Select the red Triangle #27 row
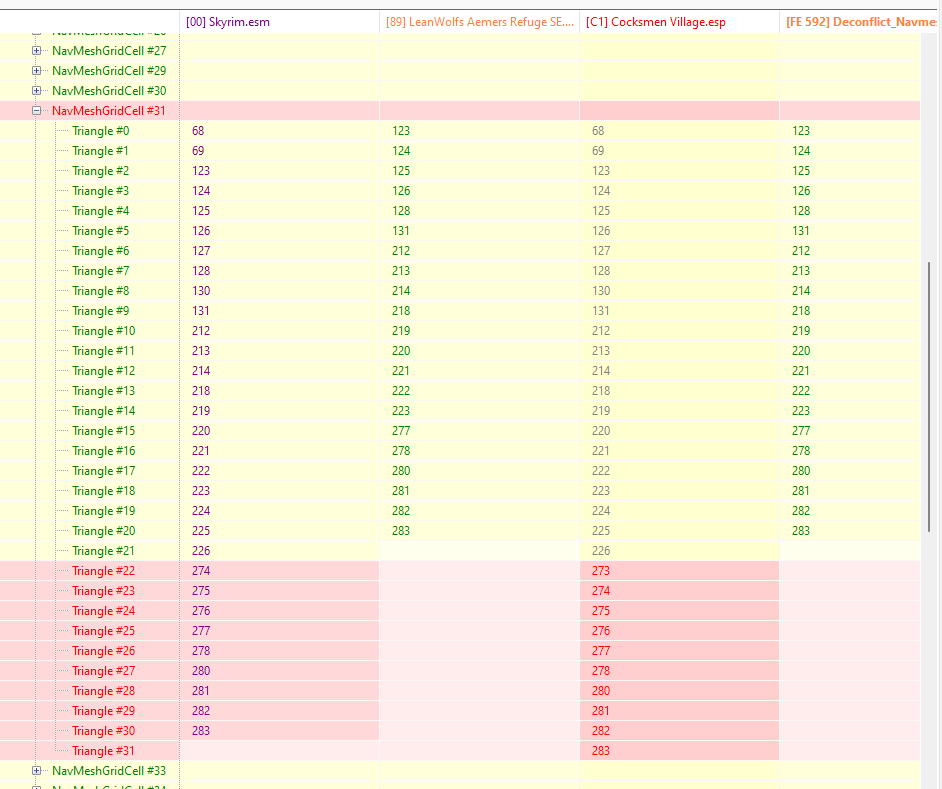Image resolution: width=942 pixels, height=789 pixels. click(460, 671)
